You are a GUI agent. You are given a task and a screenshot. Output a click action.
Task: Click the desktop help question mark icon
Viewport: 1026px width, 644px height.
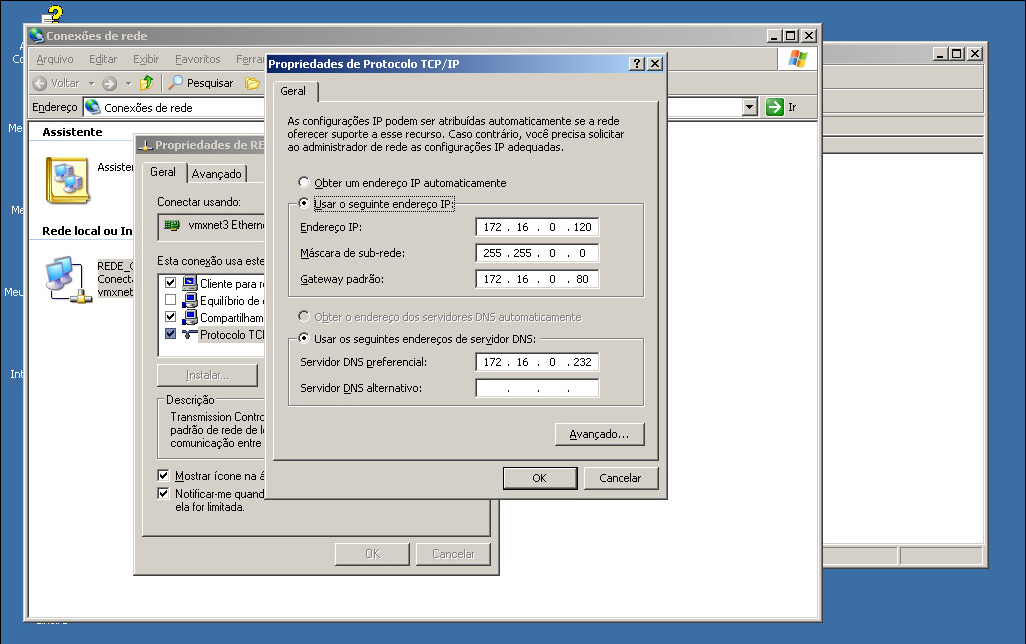[x=54, y=14]
